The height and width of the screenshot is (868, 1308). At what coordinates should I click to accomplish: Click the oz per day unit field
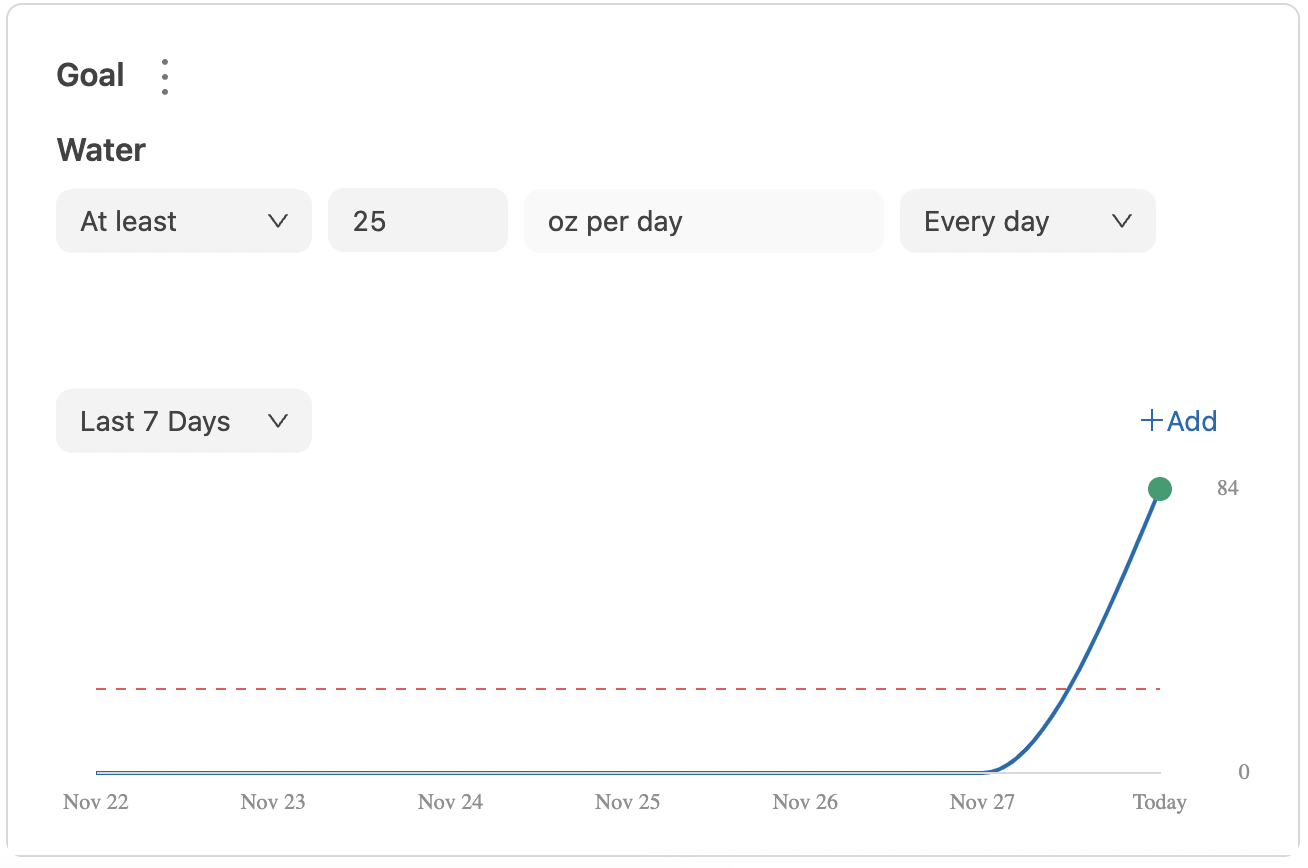[x=704, y=221]
